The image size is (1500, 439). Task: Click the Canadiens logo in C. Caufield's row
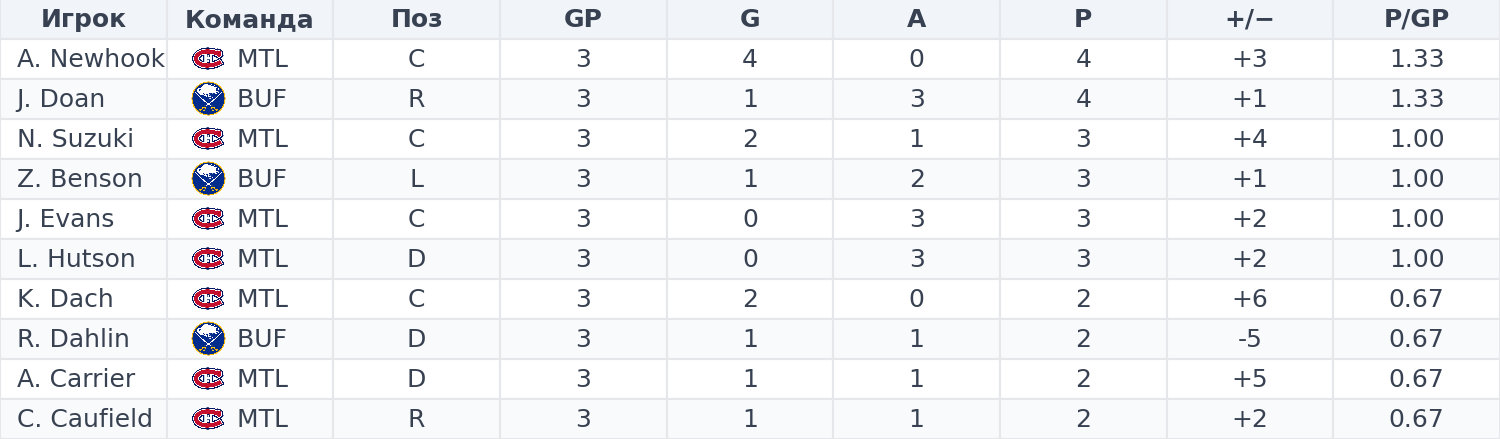click(208, 419)
